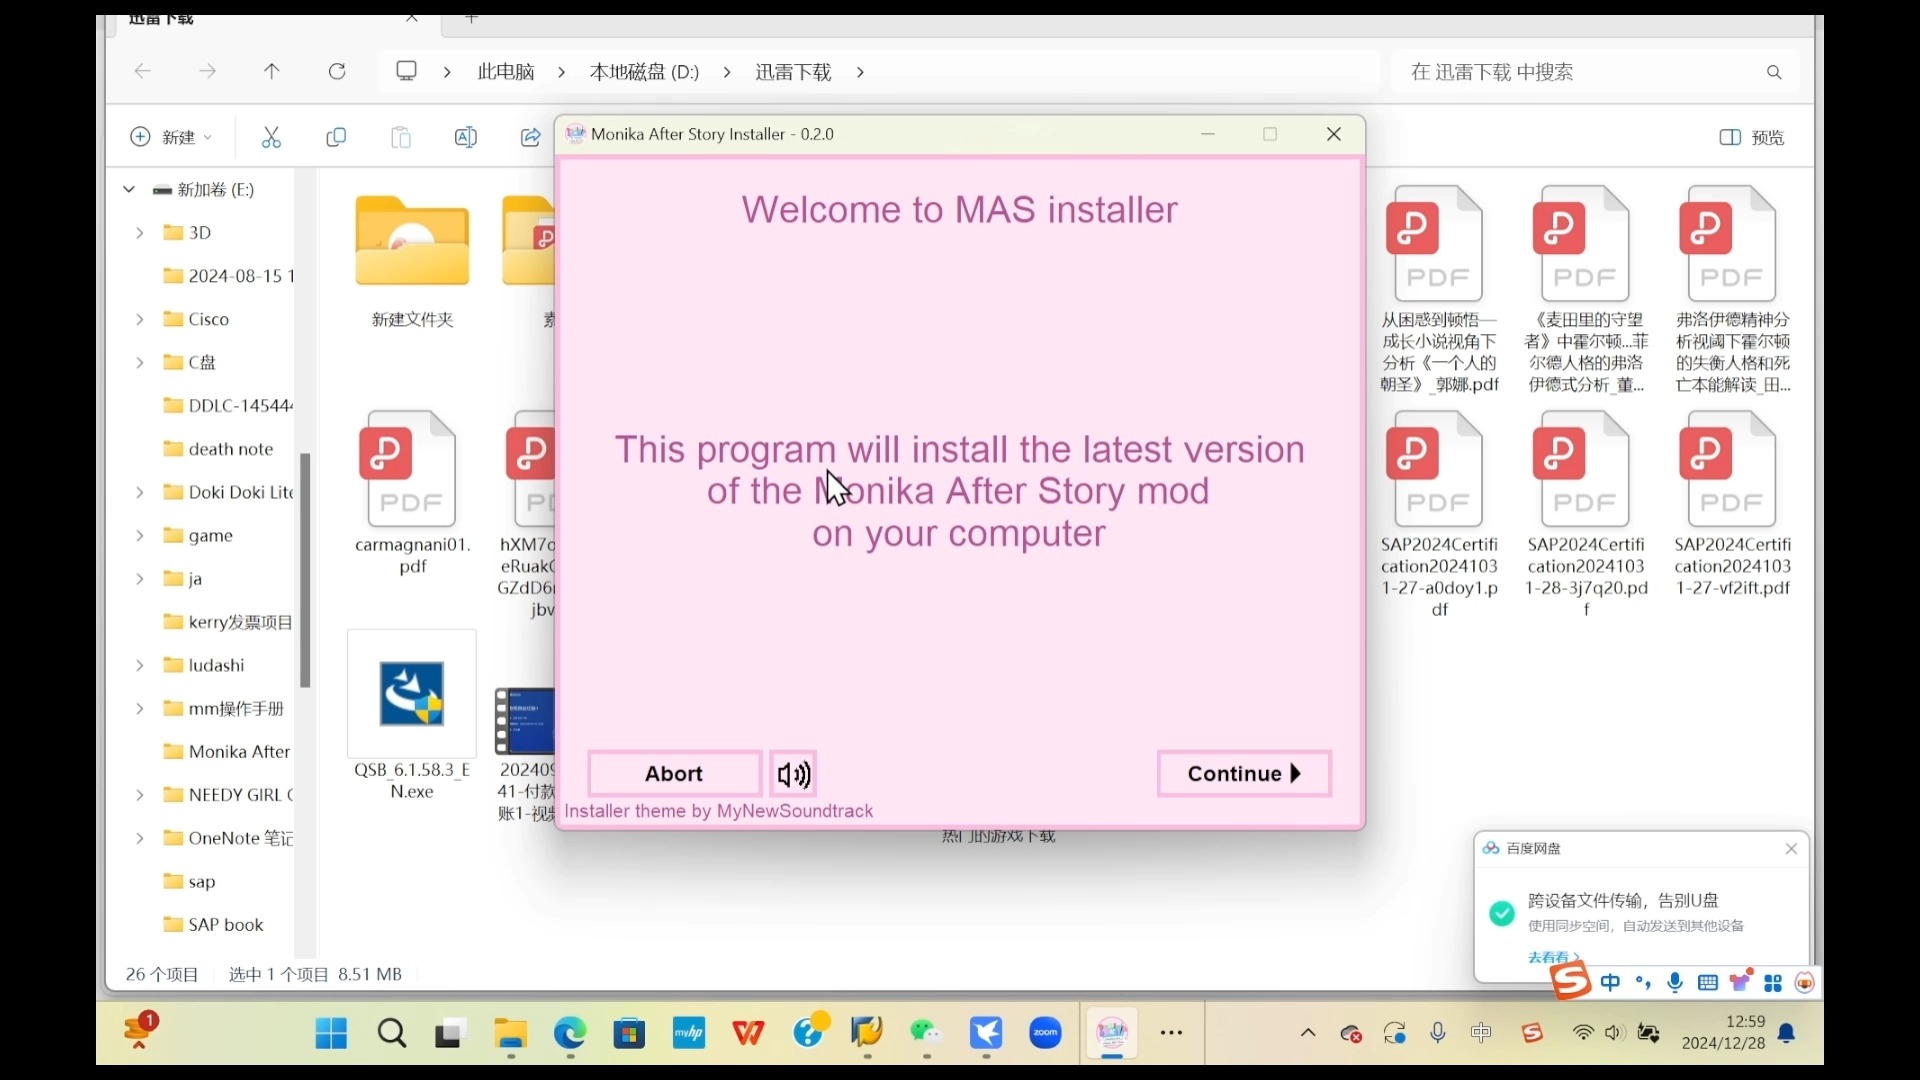
Task: Click the Rename icon in Explorer toolbar
Action: pyautogui.click(x=466, y=137)
